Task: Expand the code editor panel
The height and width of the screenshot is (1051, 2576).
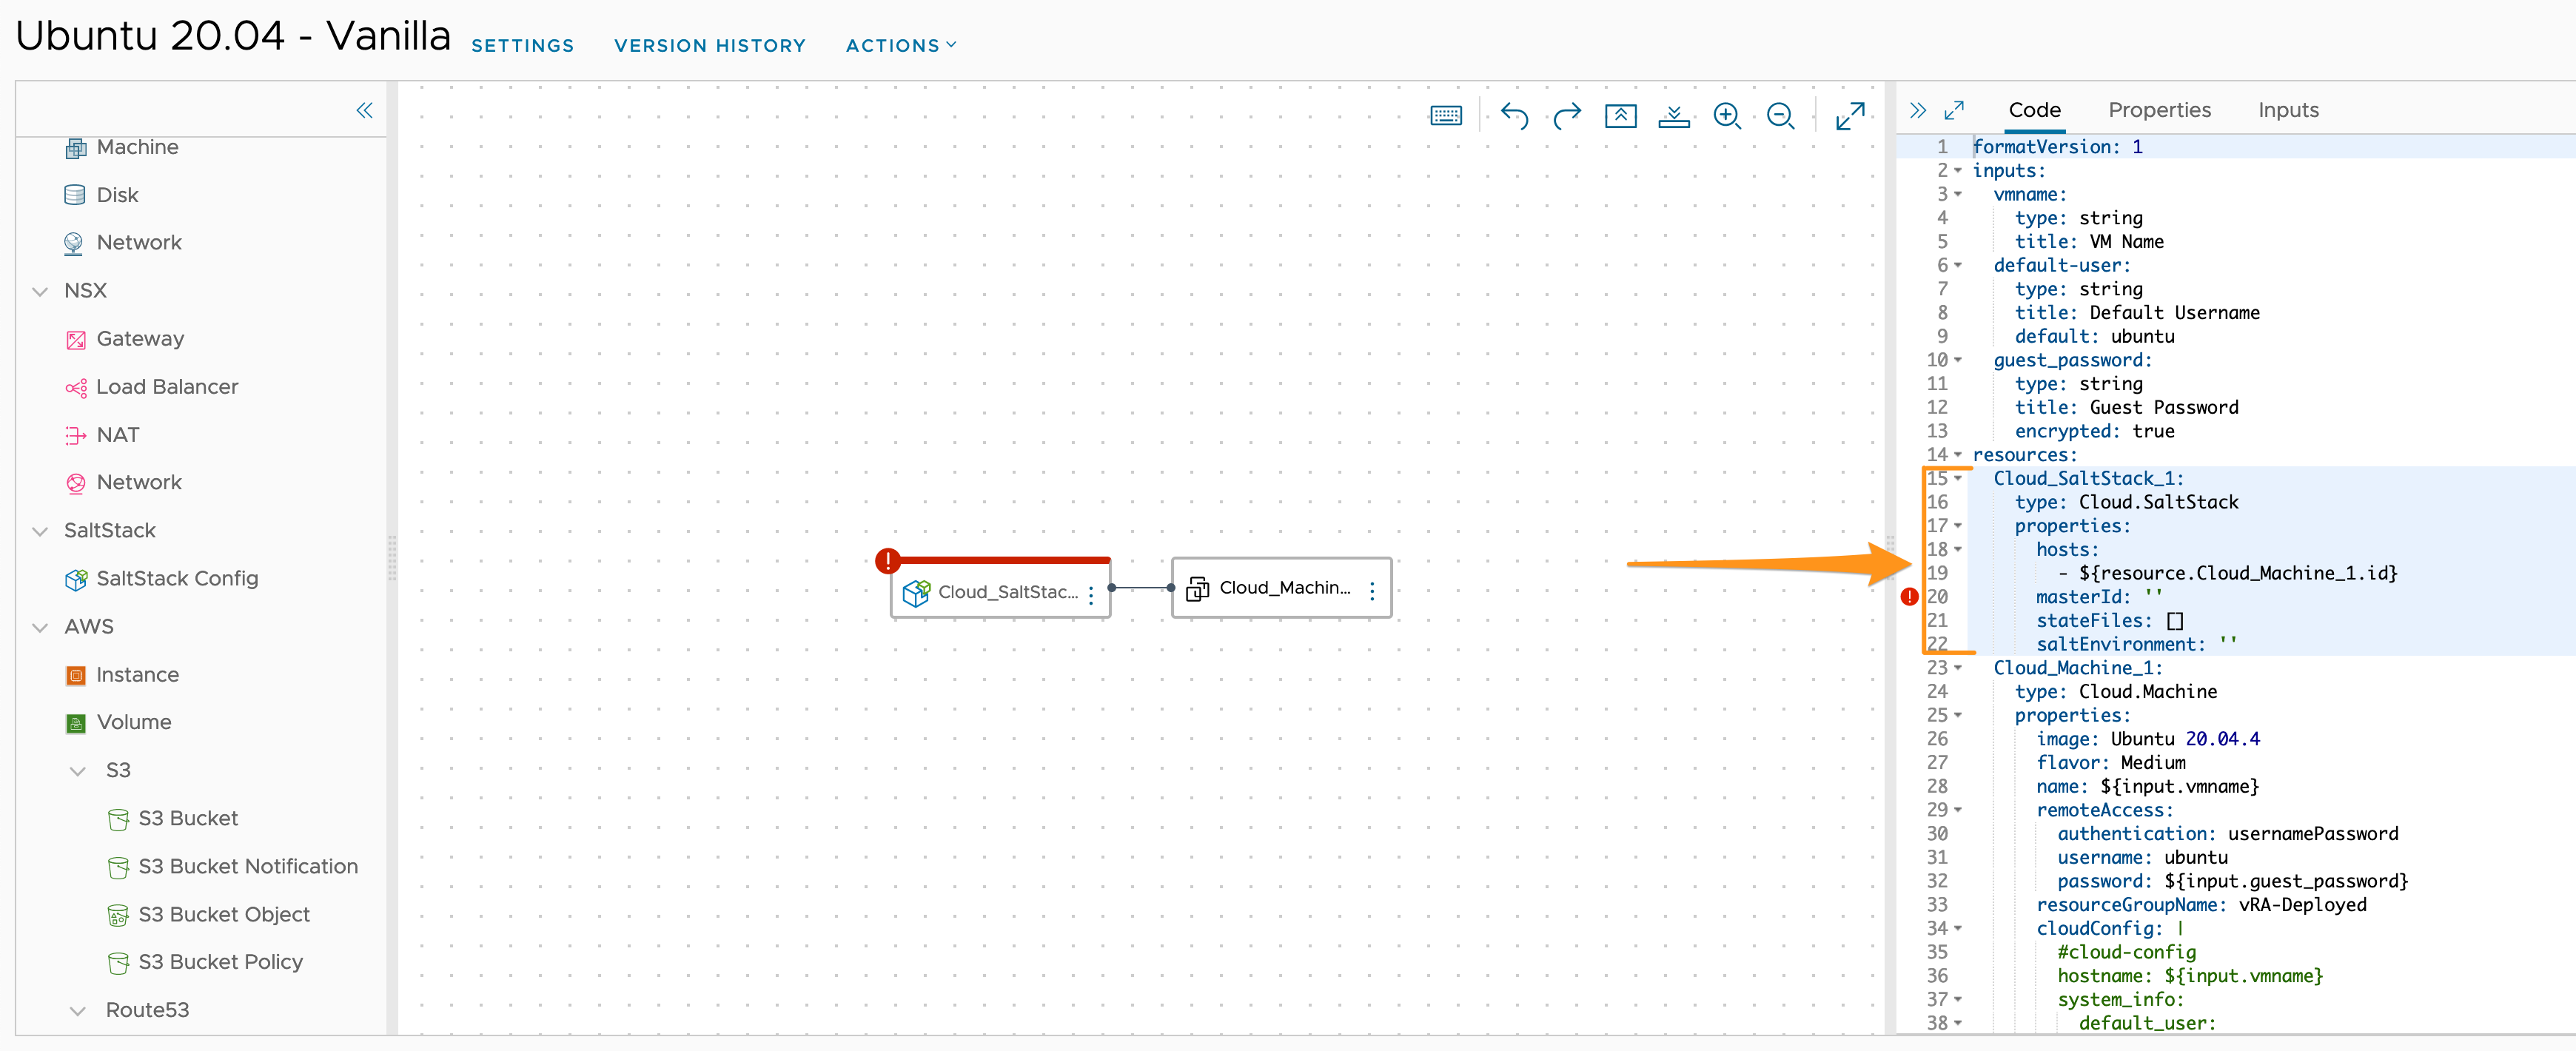Action: [x=1953, y=110]
